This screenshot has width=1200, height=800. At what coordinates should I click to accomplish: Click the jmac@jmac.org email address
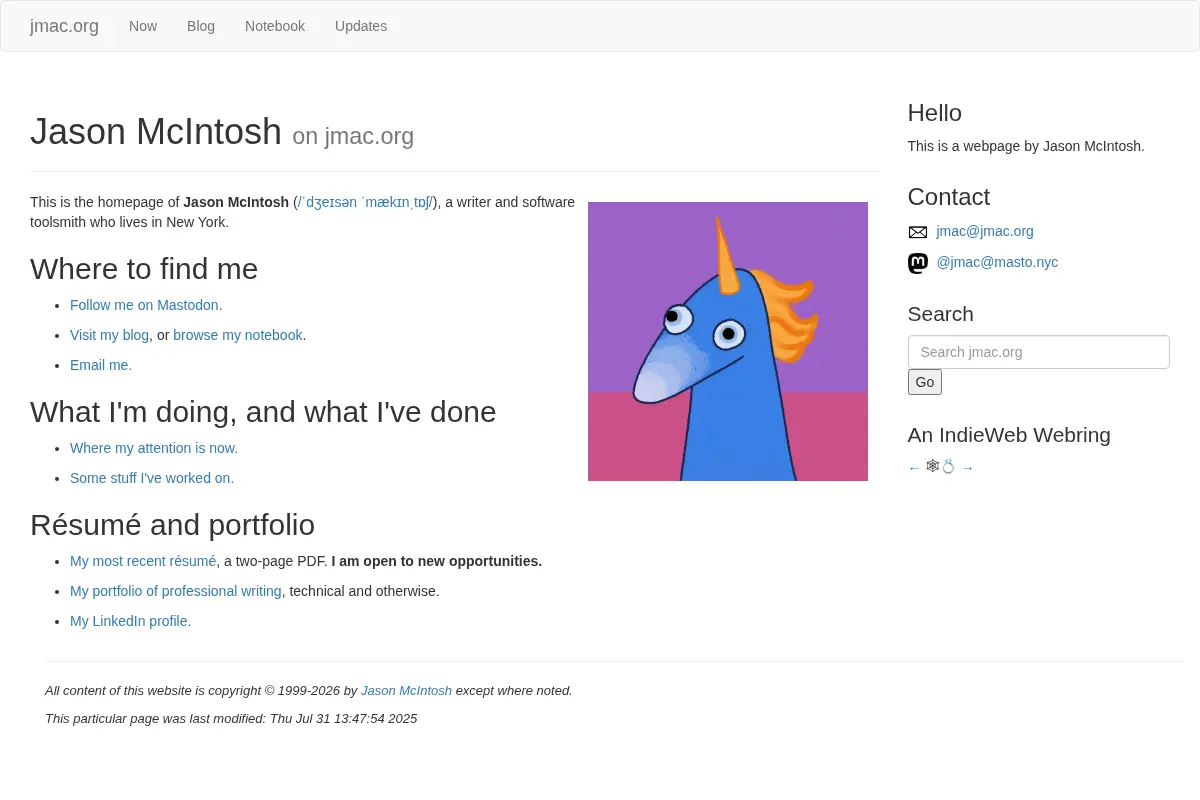click(x=985, y=231)
